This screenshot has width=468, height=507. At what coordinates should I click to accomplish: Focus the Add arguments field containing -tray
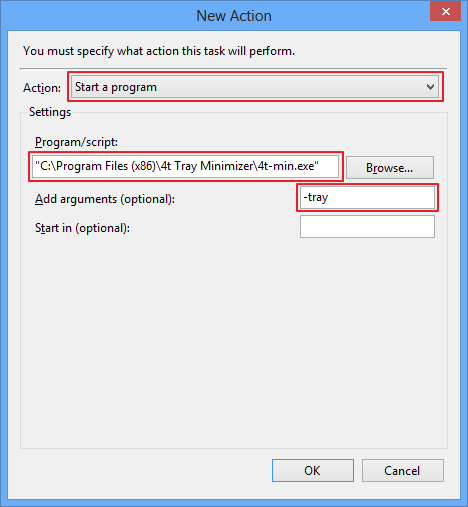coord(367,197)
